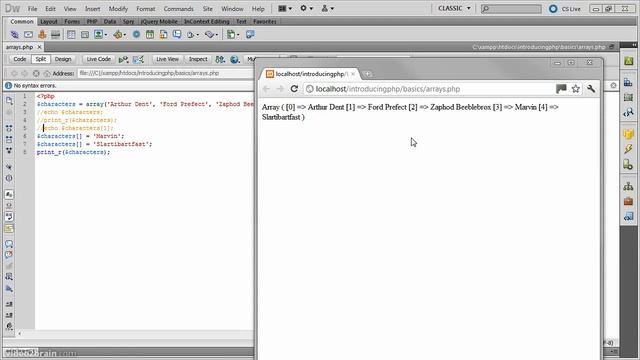This screenshot has width=640, height=360.
Task: Click Collapse Full Tag icon
Action: coord(9,128)
